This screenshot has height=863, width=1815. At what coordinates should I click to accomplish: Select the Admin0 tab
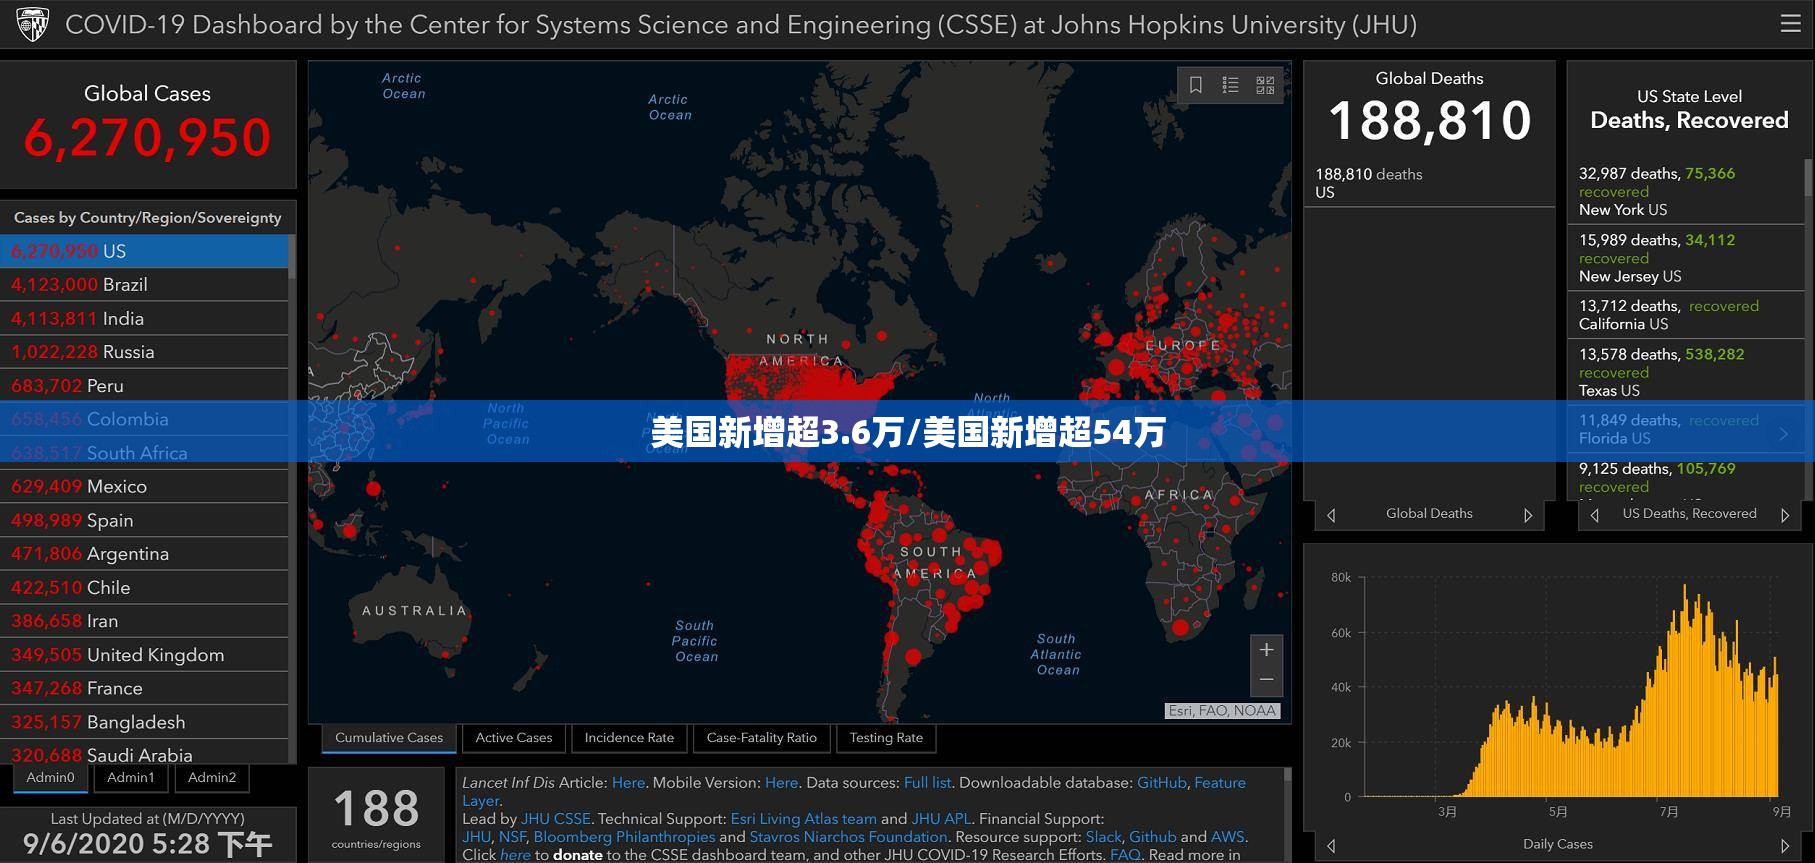tap(51, 778)
